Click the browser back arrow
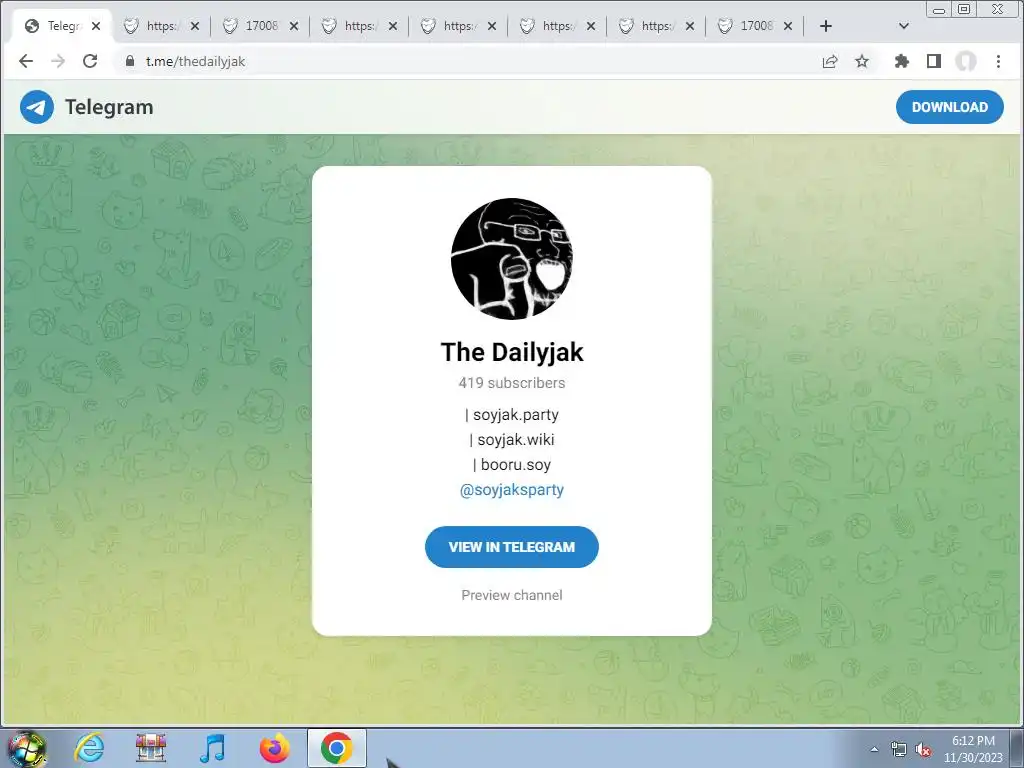This screenshot has height=768, width=1024. click(26, 61)
